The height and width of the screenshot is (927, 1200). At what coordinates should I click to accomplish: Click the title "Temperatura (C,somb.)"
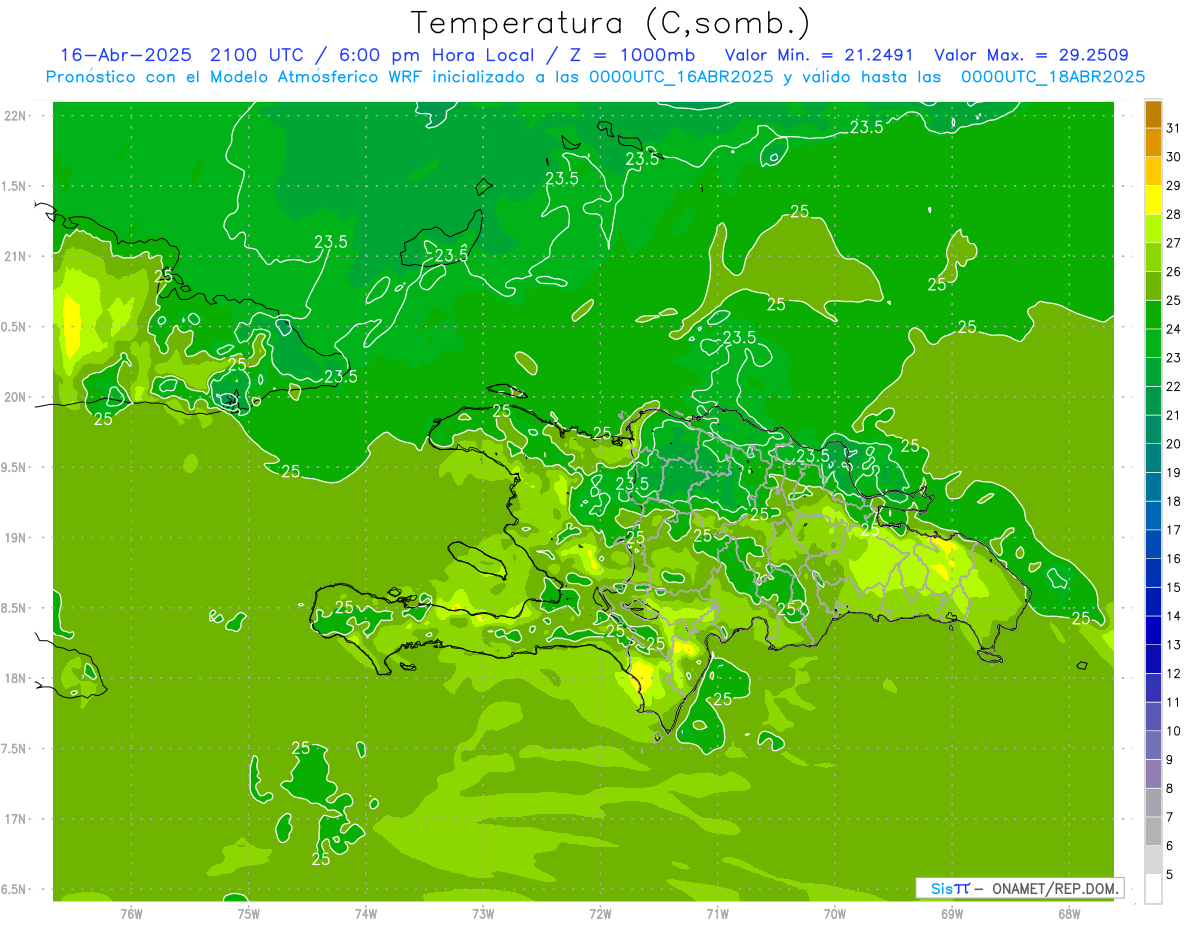pos(611,23)
